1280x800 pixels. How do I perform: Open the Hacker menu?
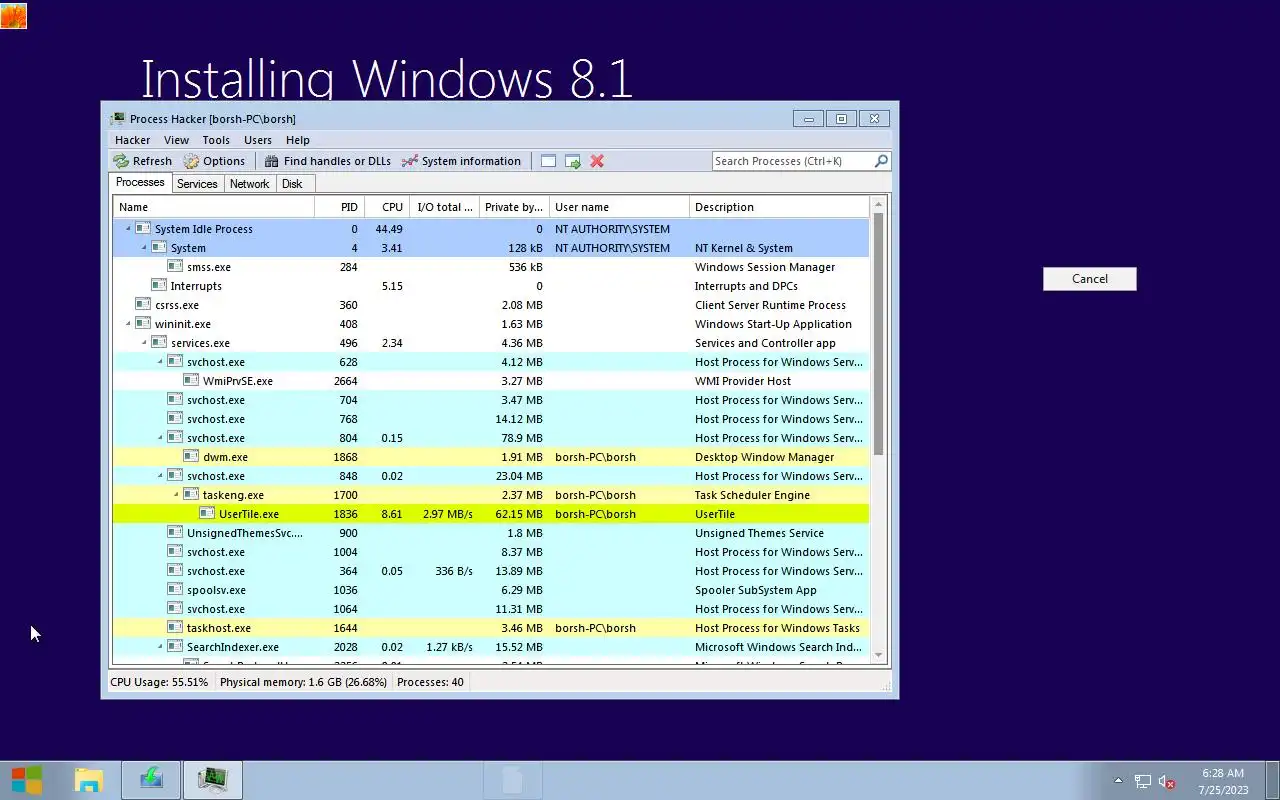coord(132,140)
